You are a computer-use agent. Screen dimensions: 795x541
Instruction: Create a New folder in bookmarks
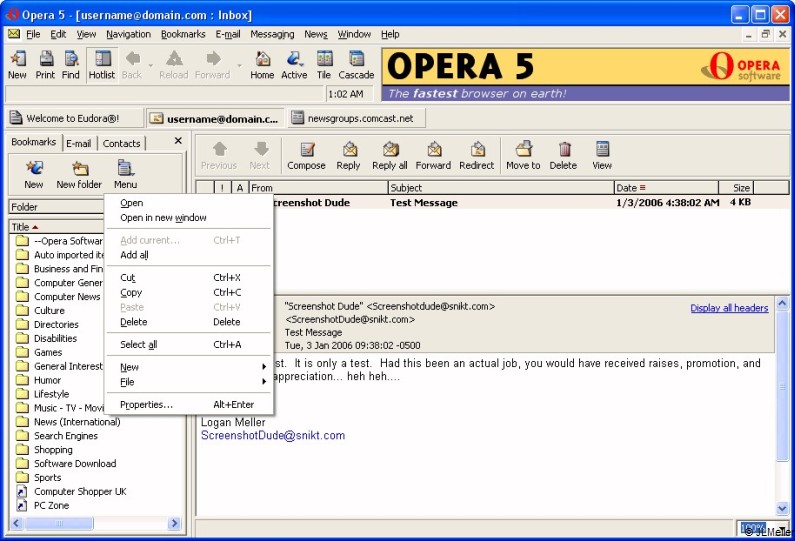tap(79, 175)
